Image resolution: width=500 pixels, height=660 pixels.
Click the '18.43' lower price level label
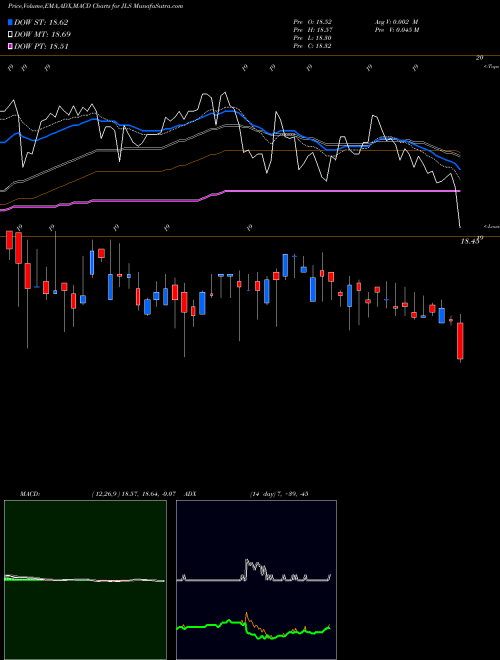click(x=470, y=242)
